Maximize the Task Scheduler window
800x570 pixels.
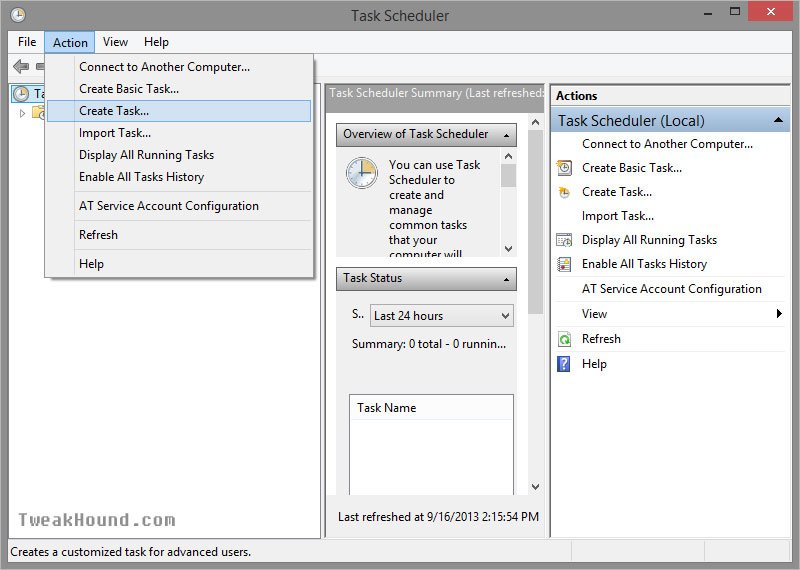(735, 11)
